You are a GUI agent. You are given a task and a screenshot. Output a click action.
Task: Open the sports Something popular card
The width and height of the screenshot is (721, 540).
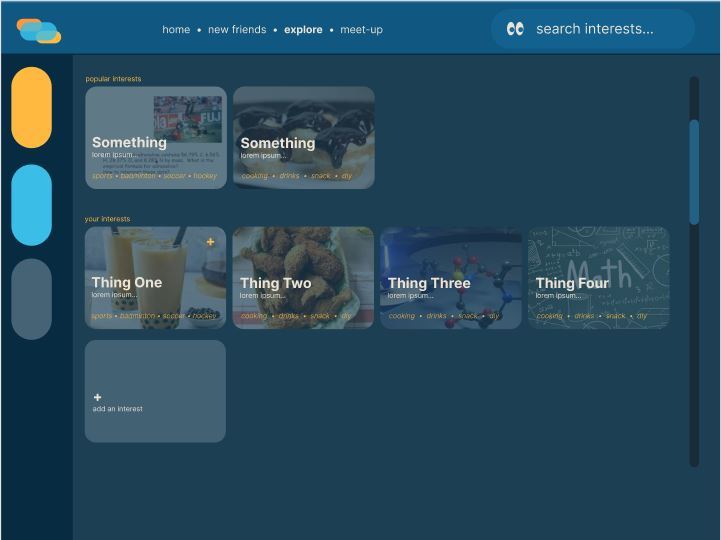pyautogui.click(x=156, y=138)
